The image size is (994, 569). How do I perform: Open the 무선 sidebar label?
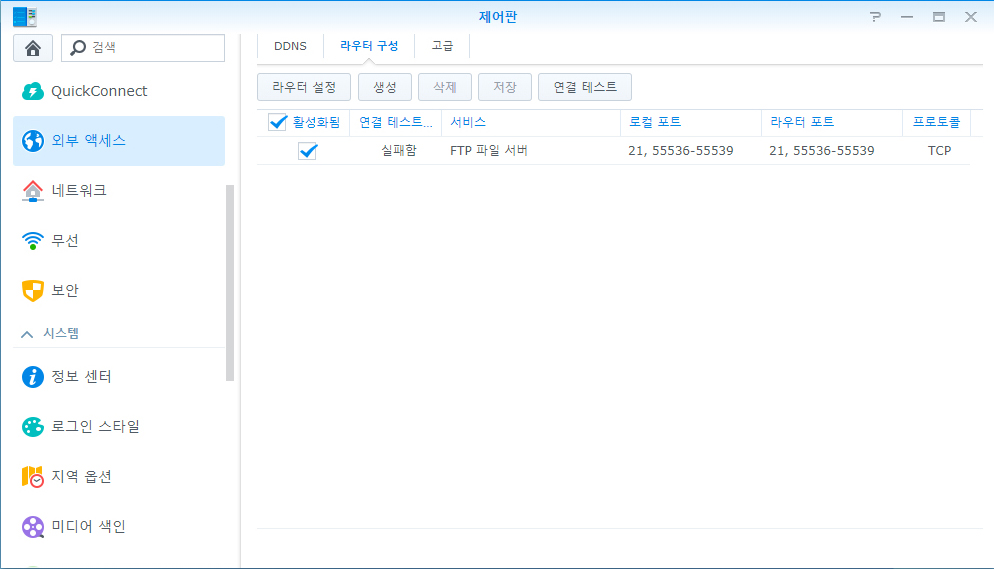pyautogui.click(x=65, y=241)
